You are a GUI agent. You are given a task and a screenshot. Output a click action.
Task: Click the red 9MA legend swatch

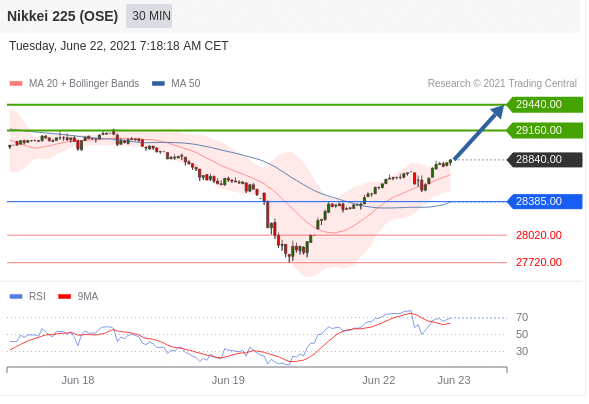point(65,297)
